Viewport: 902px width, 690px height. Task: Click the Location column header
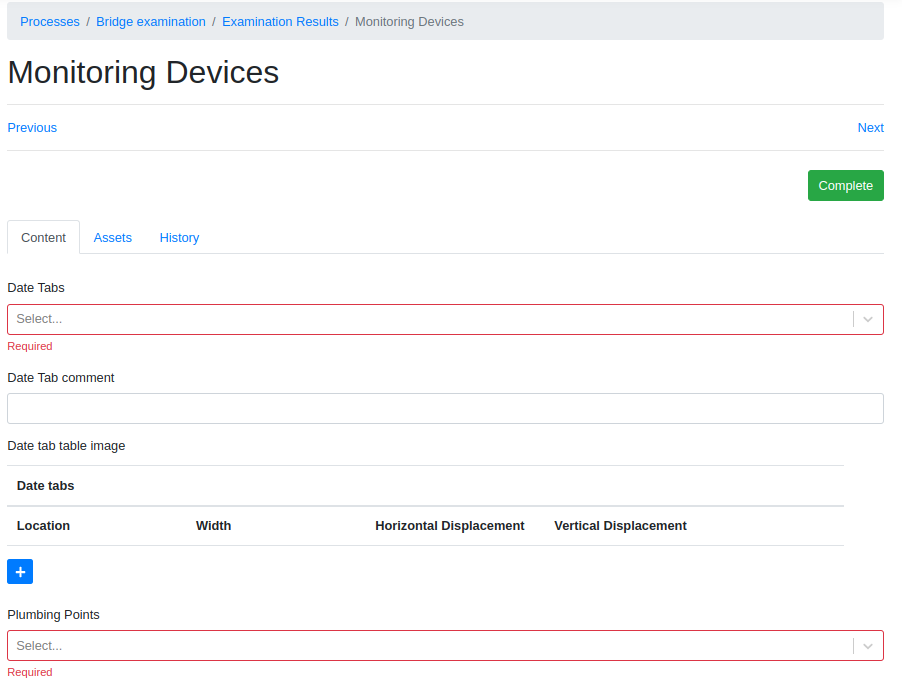pyautogui.click(x=43, y=526)
